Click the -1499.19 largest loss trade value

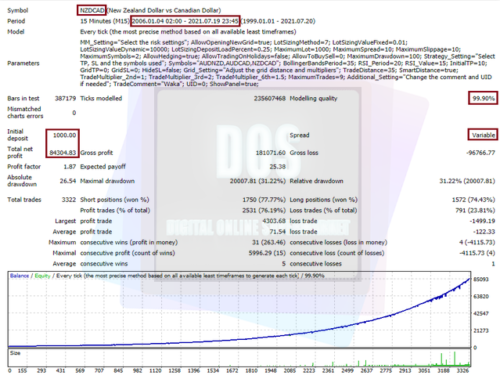(x=482, y=221)
